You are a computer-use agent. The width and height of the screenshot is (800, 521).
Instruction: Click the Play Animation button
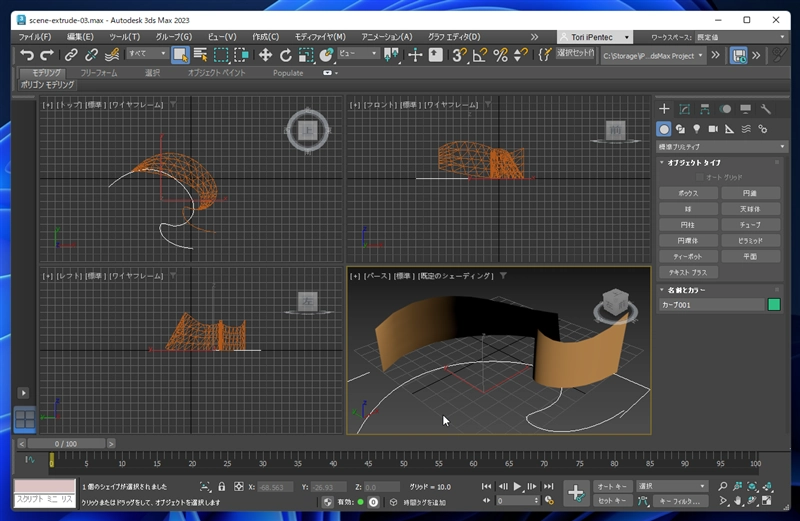point(517,486)
